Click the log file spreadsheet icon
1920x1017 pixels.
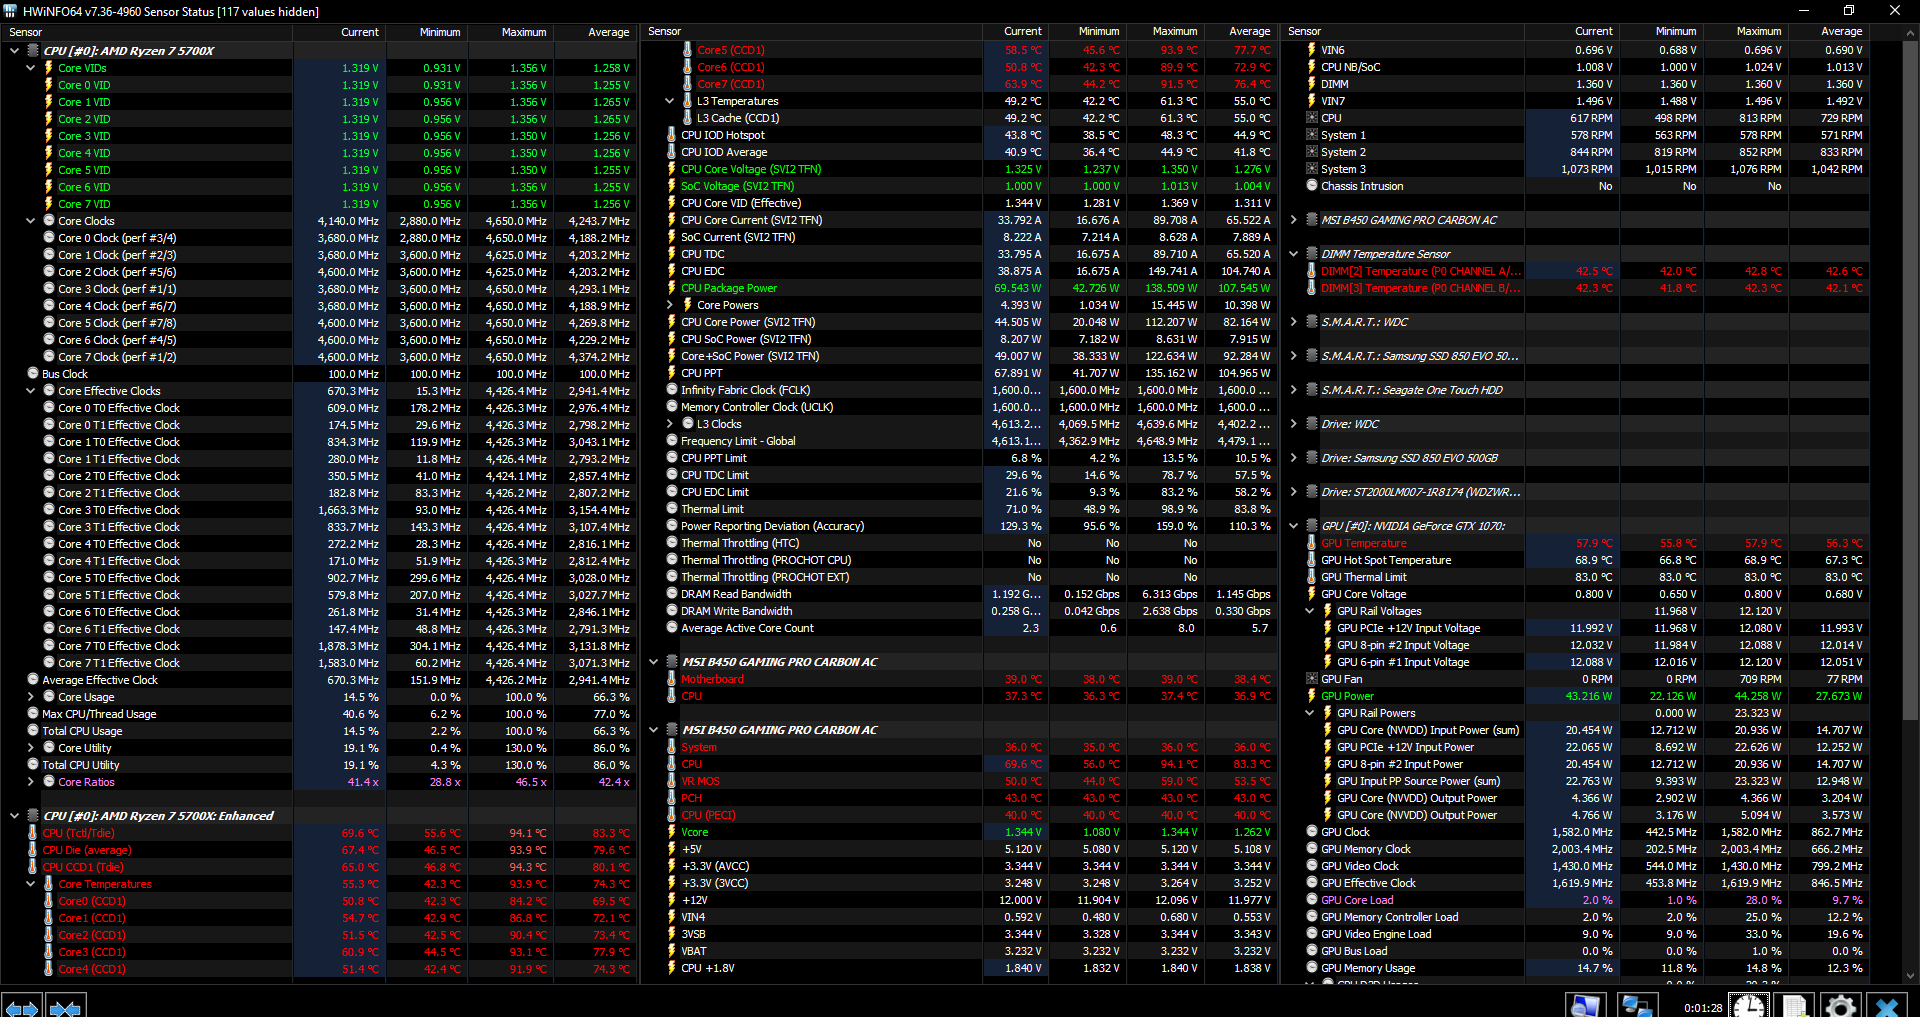(x=1795, y=1005)
